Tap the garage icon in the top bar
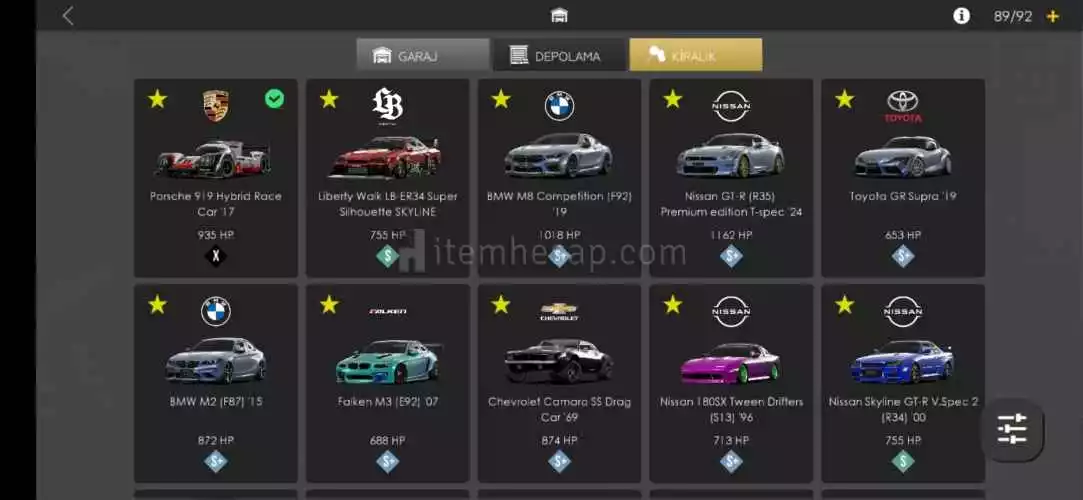 pos(559,15)
